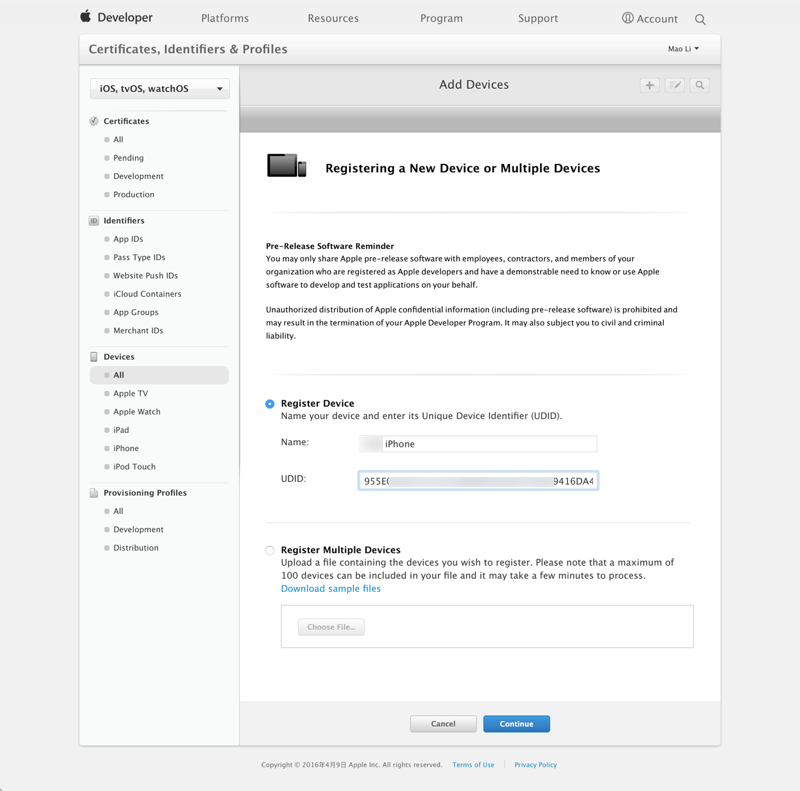Click the Continue button
Screen dimensions: 800x791
[x=516, y=724]
